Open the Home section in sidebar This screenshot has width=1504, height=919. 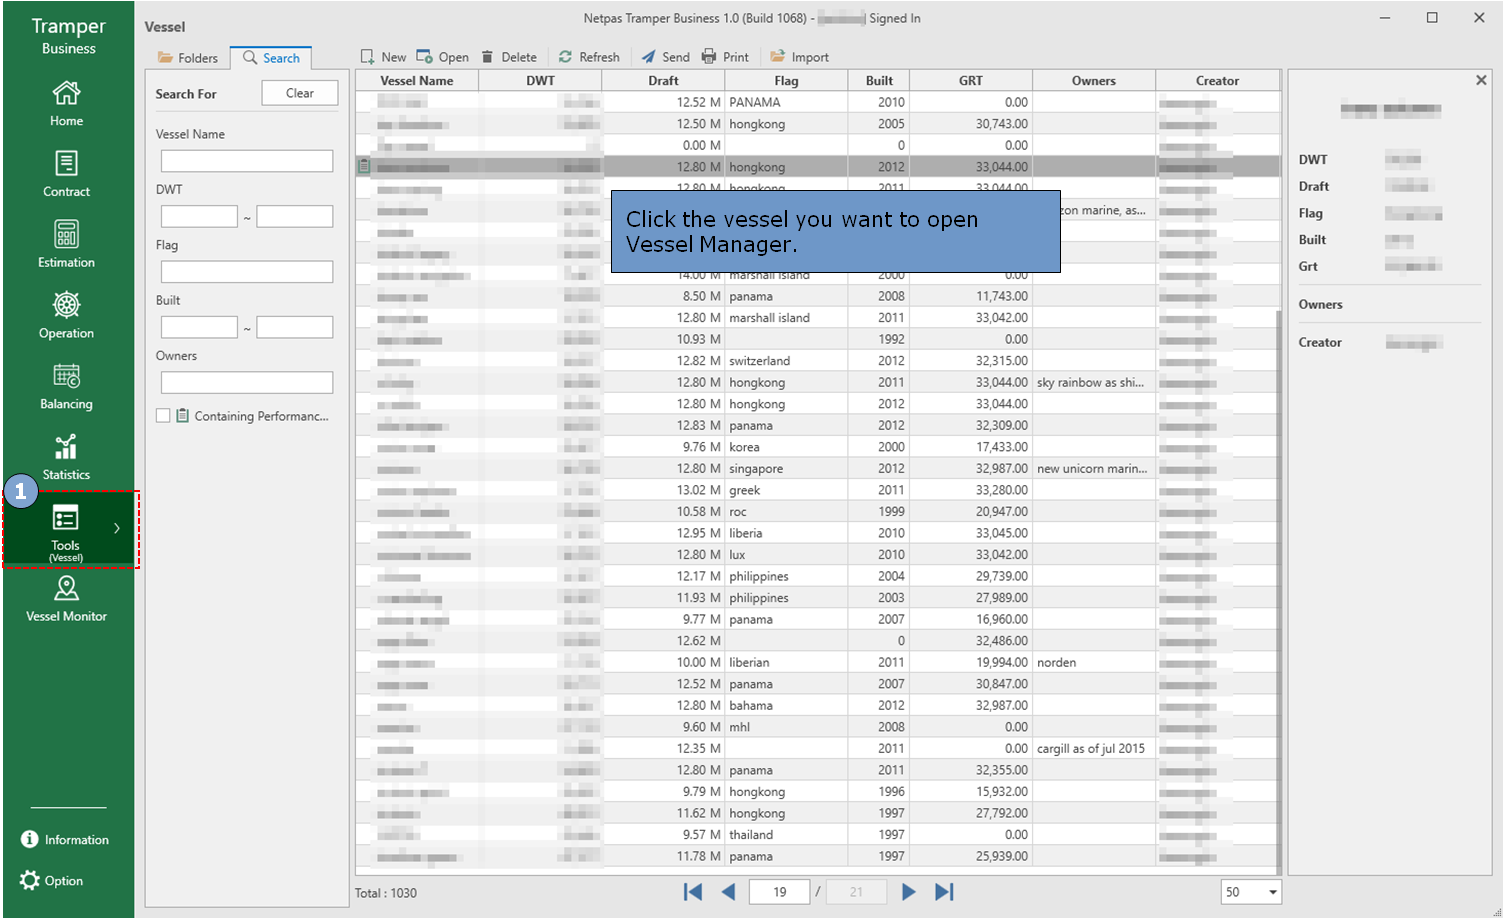point(67,104)
